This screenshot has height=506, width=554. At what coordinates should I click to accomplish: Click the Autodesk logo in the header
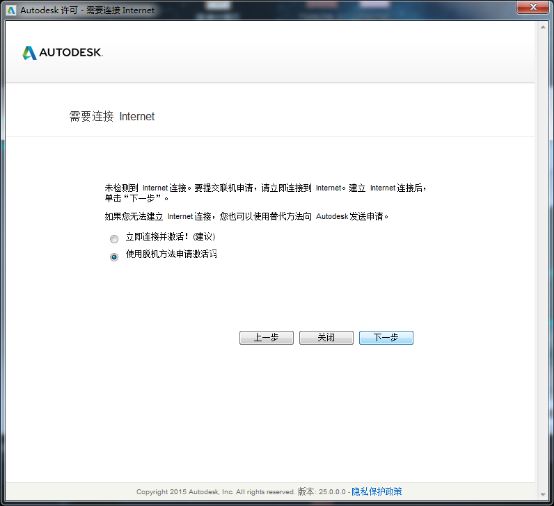click(x=63, y=53)
